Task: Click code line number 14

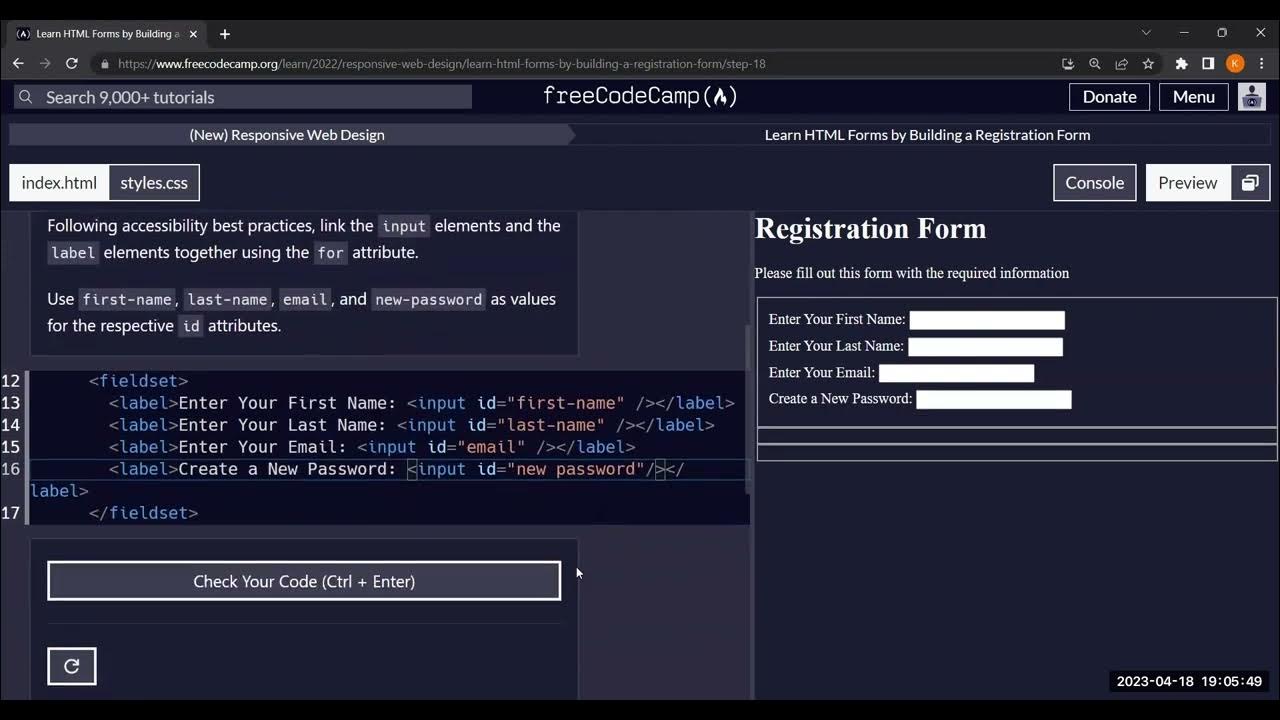Action: click(11, 425)
